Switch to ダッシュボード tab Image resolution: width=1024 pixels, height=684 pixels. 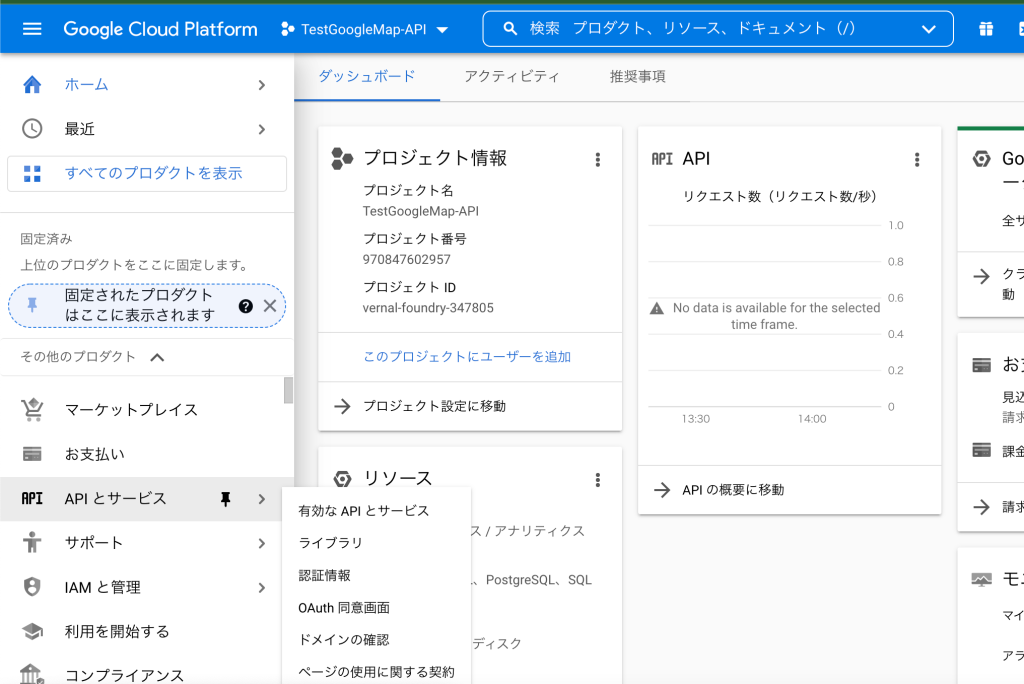[367, 76]
